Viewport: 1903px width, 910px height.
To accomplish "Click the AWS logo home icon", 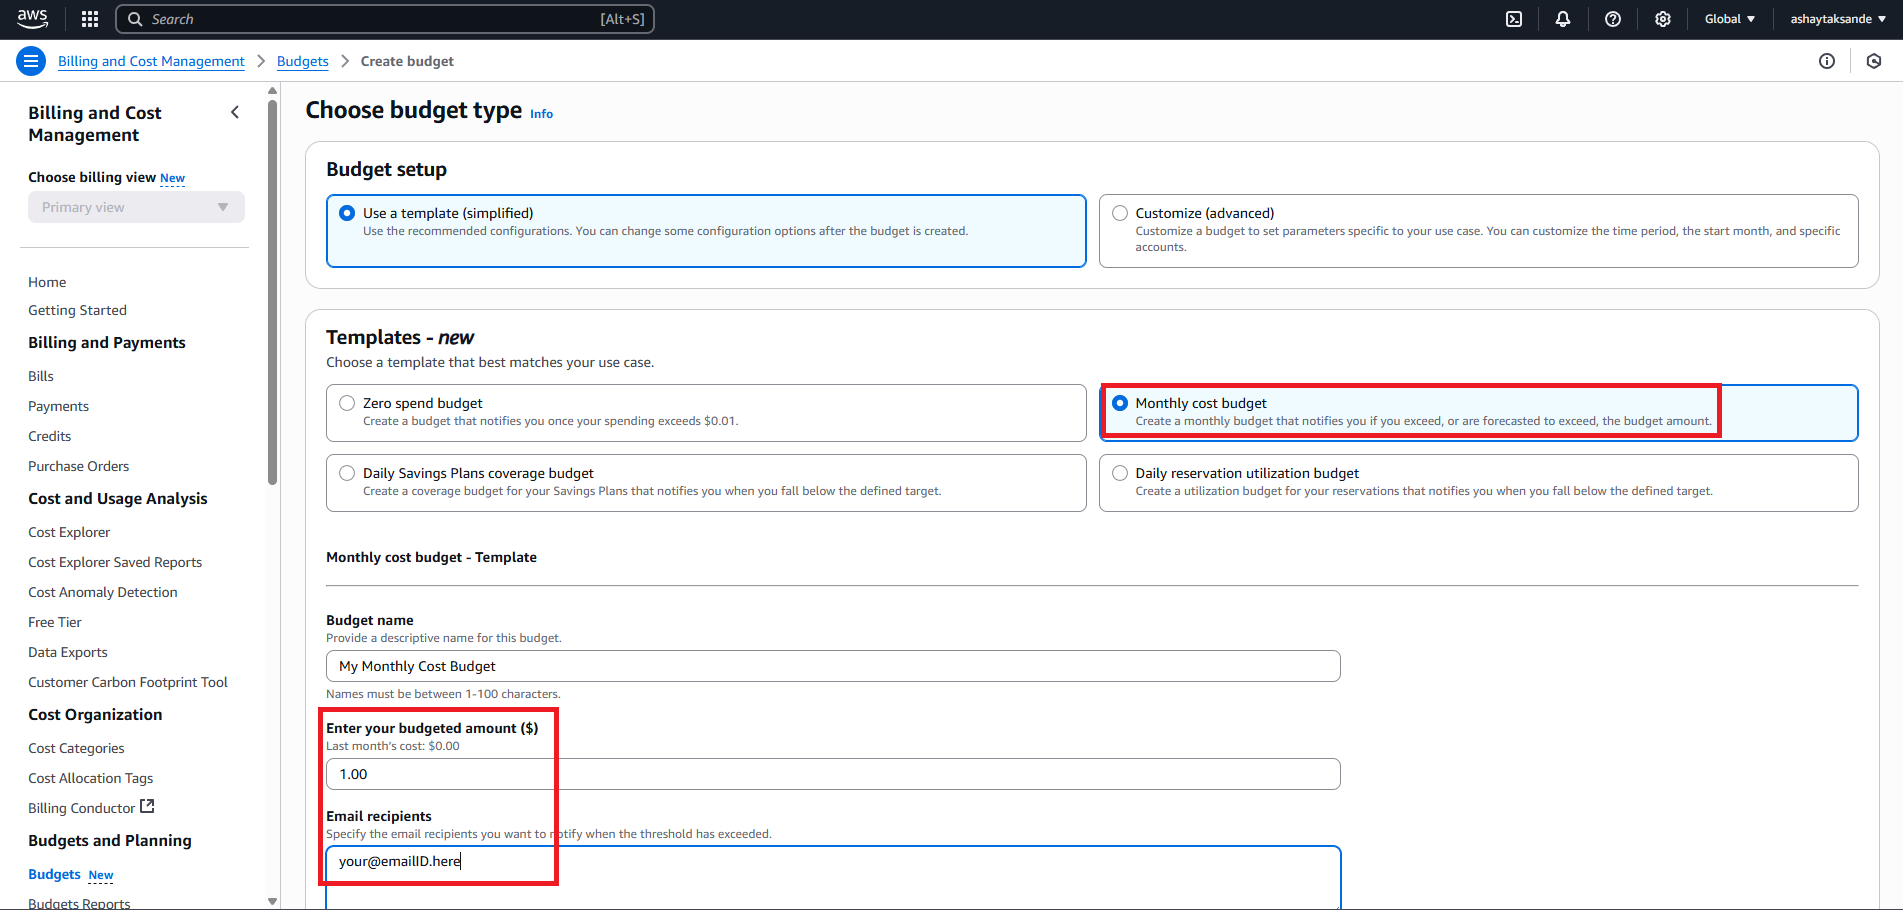I will click(x=33, y=19).
